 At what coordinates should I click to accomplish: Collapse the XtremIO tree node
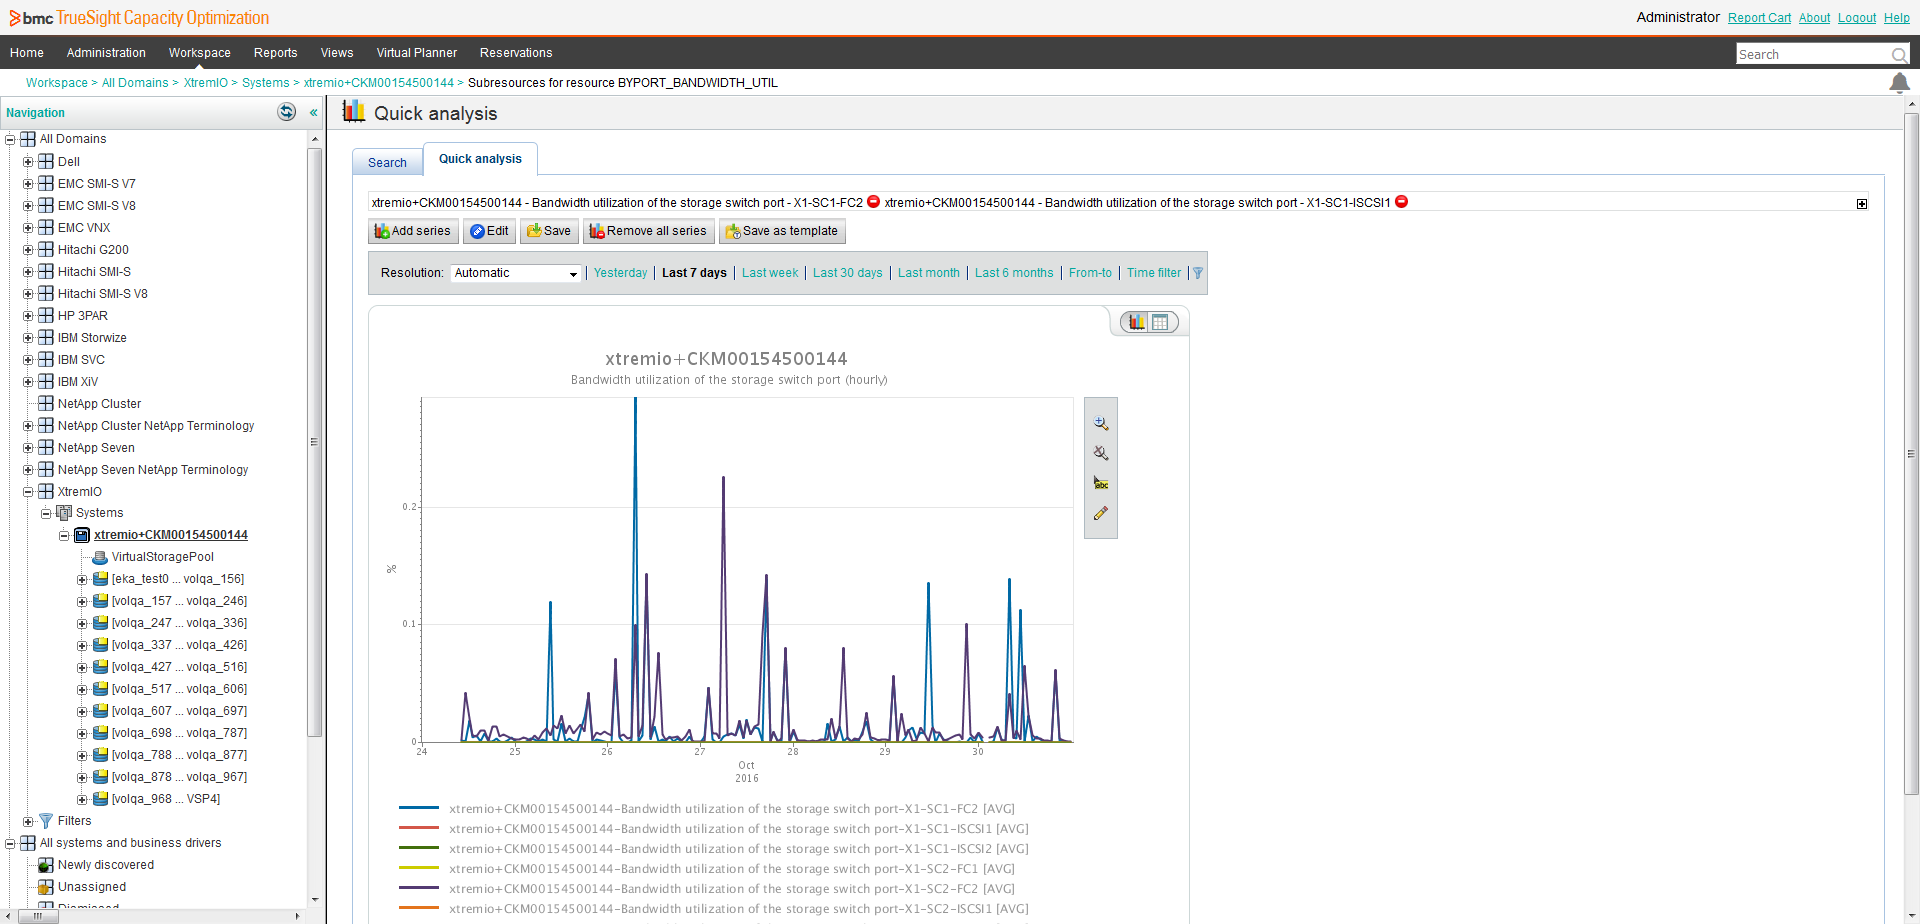(x=28, y=492)
